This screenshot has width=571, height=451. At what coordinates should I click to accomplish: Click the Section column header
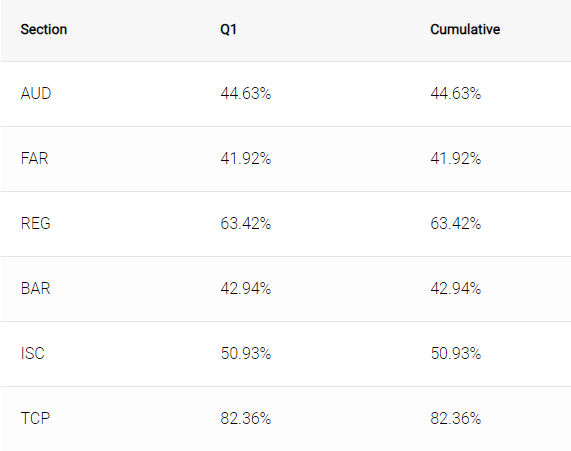point(44,30)
